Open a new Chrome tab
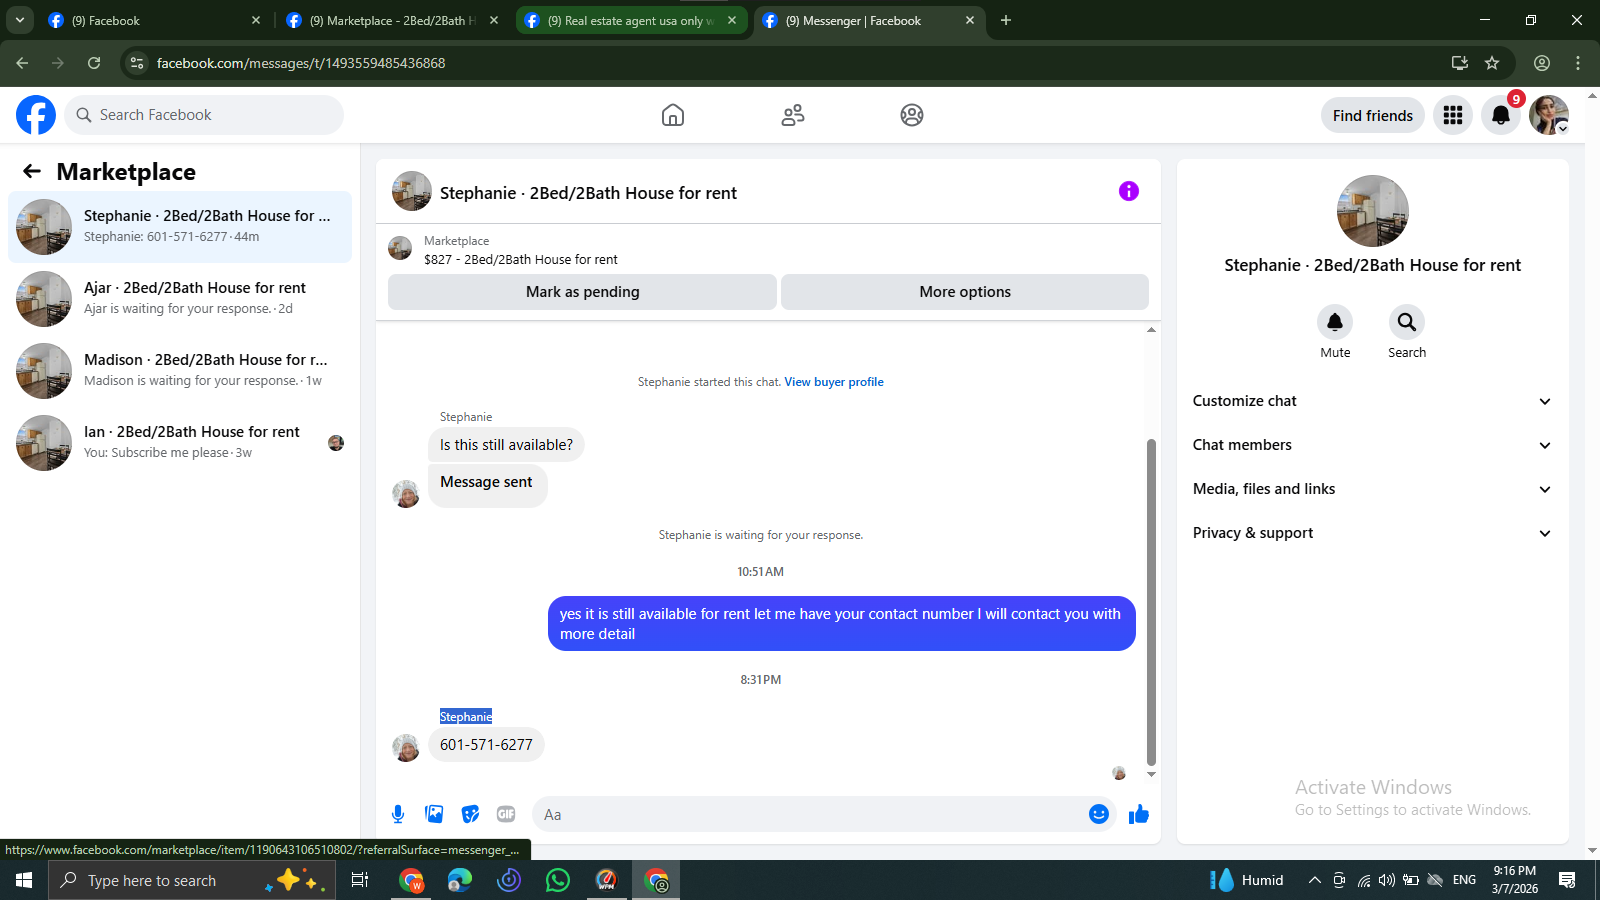1600x900 pixels. [x=1006, y=20]
